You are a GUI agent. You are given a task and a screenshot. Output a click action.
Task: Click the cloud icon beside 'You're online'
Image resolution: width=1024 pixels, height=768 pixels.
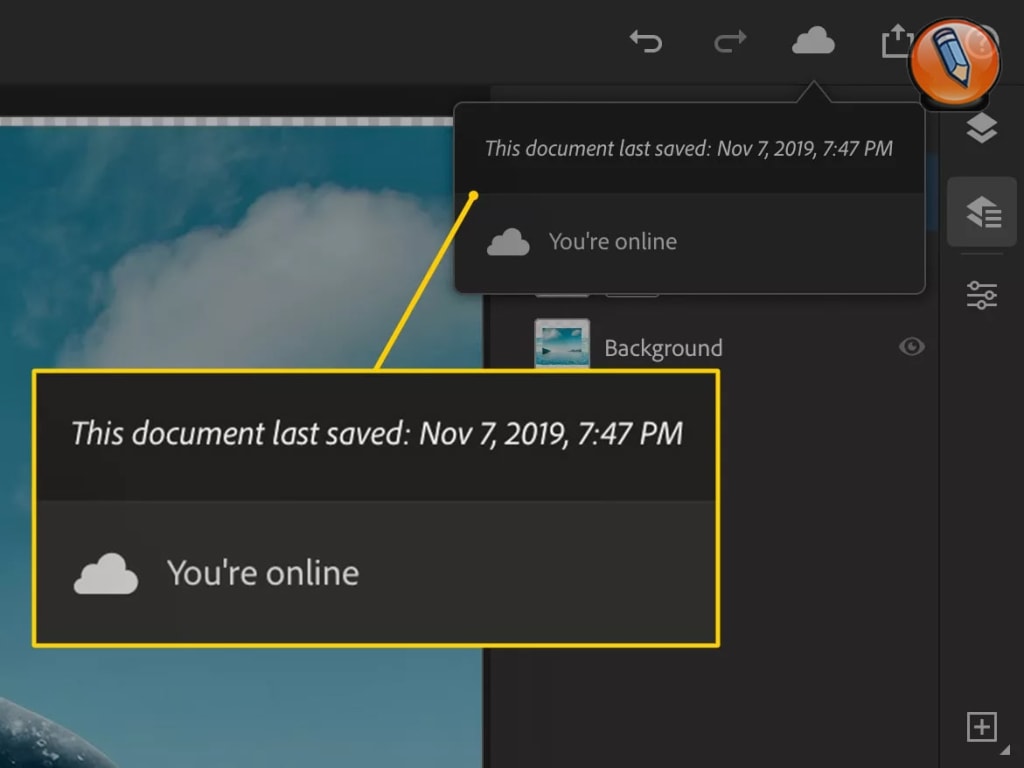pyautogui.click(x=508, y=242)
